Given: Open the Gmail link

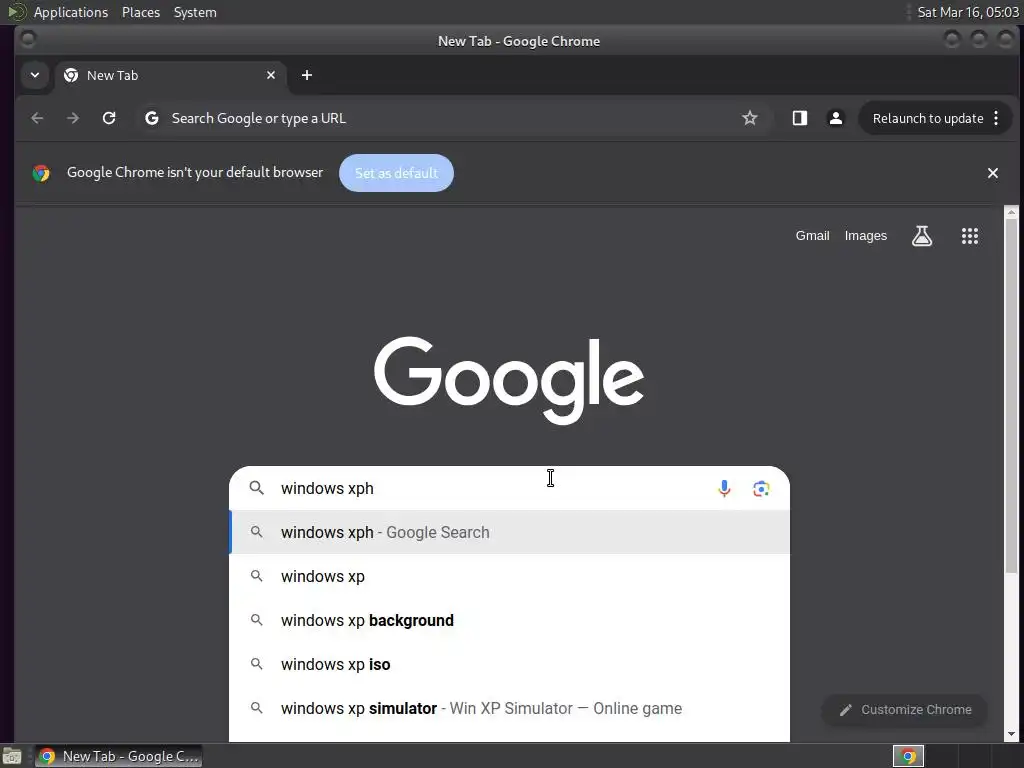Looking at the screenshot, I should [812, 236].
